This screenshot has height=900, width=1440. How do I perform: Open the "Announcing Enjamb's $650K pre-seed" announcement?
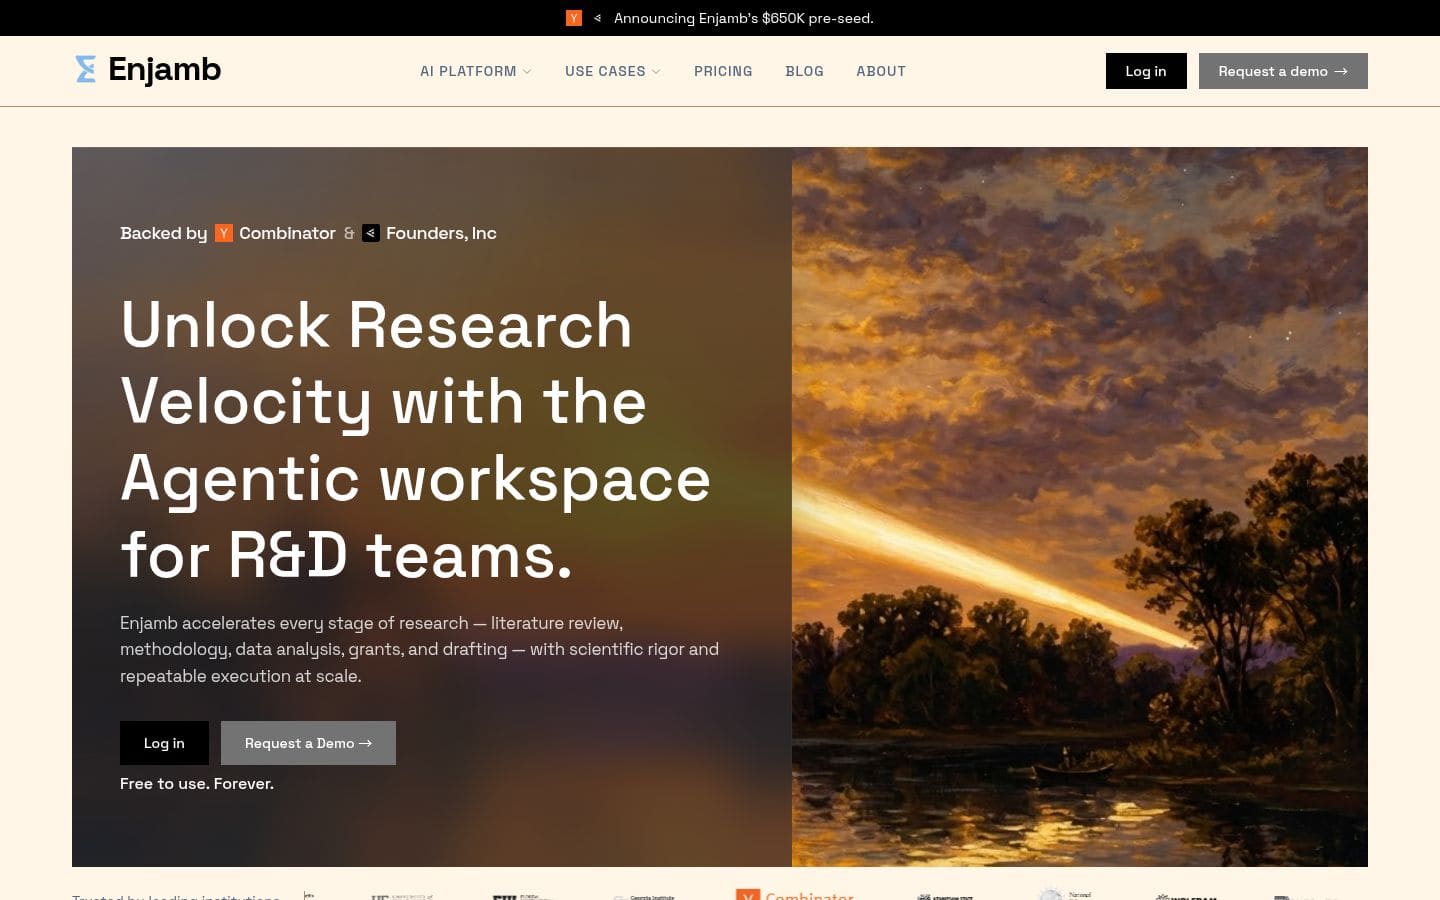tap(744, 18)
